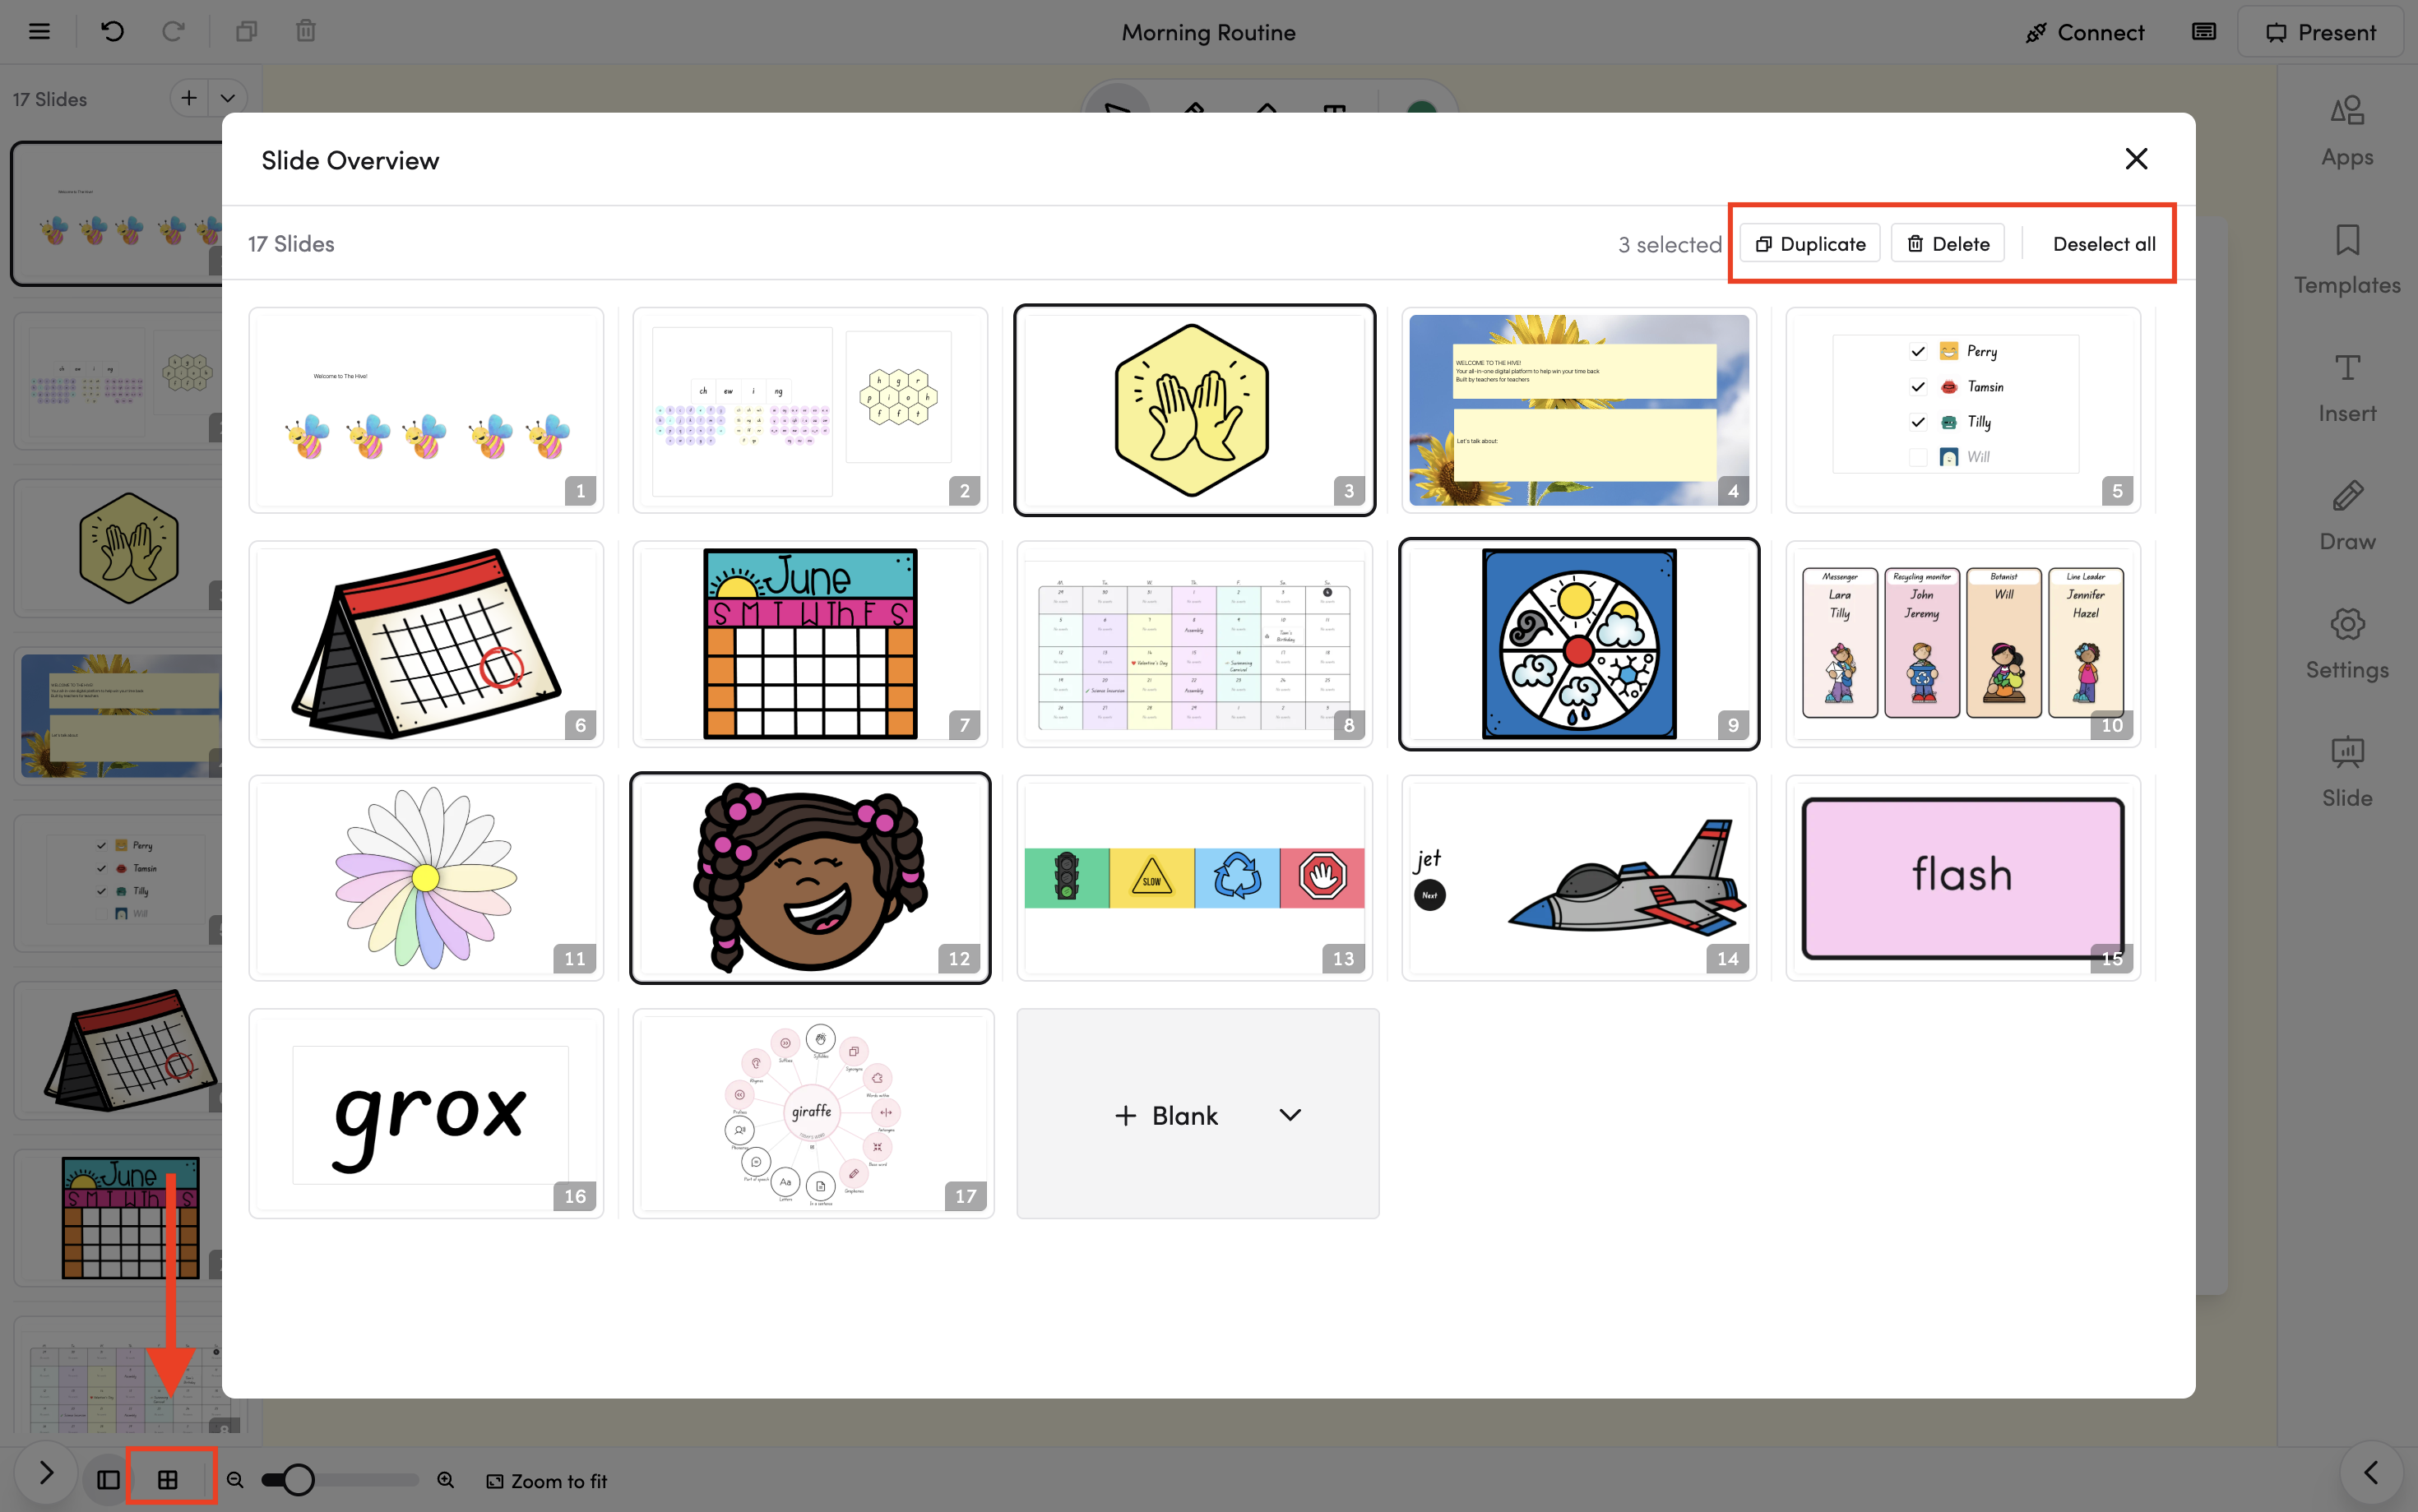This screenshot has height=1512, width=2418.
Task: Open the hamburger main menu
Action: tap(39, 31)
